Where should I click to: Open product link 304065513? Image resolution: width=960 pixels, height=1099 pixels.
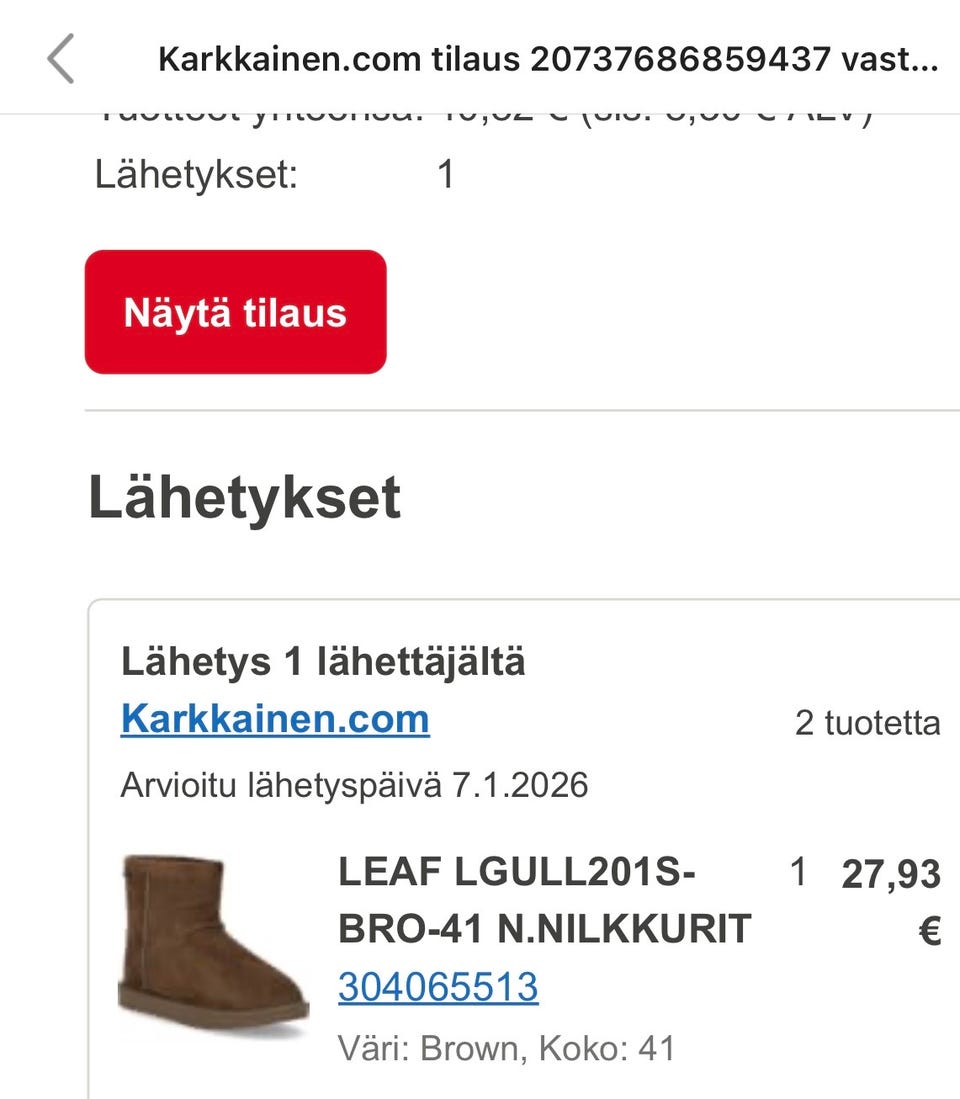pyautogui.click(x=438, y=986)
